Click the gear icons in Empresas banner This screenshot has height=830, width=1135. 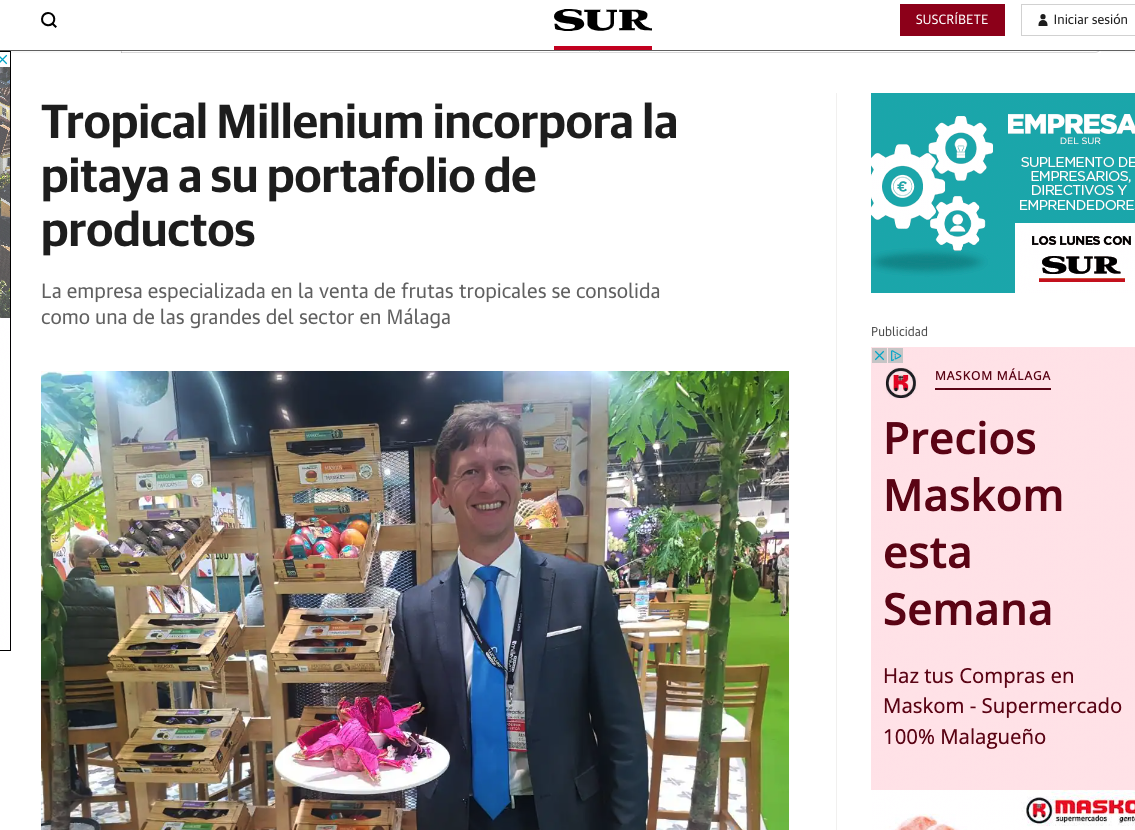coord(931,184)
